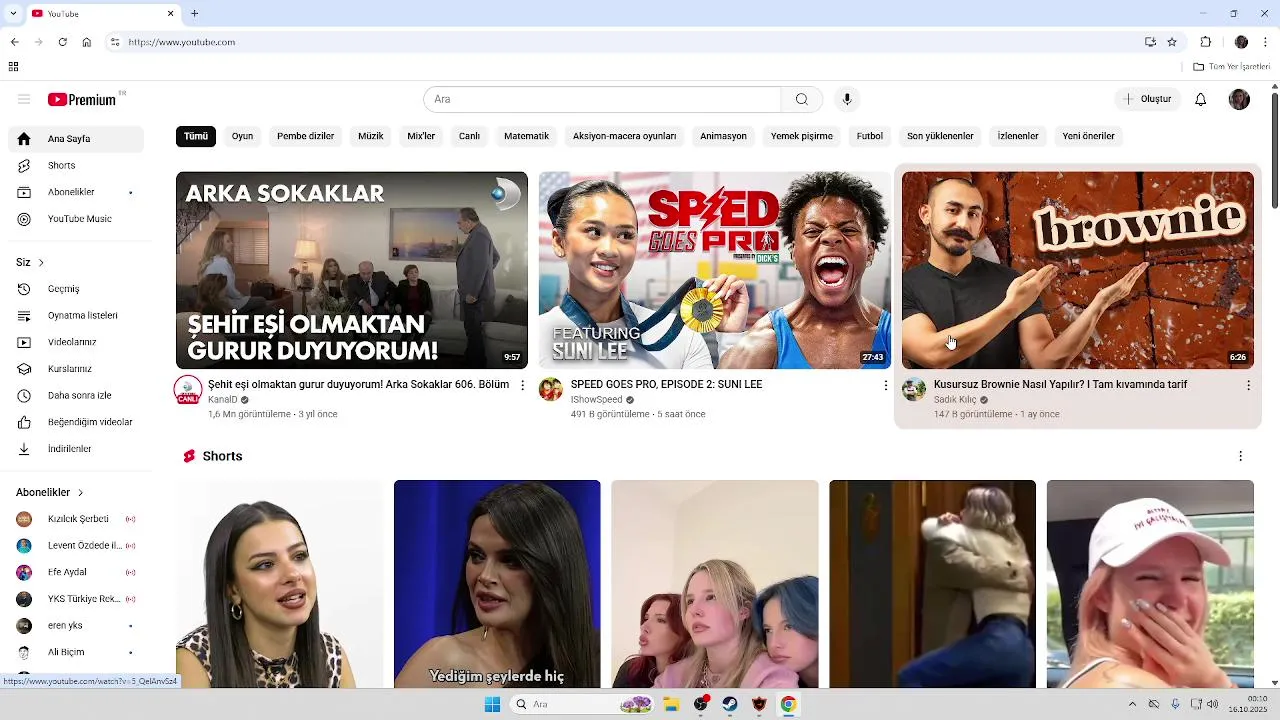Open Shorts from the sidebar

coord(76,165)
